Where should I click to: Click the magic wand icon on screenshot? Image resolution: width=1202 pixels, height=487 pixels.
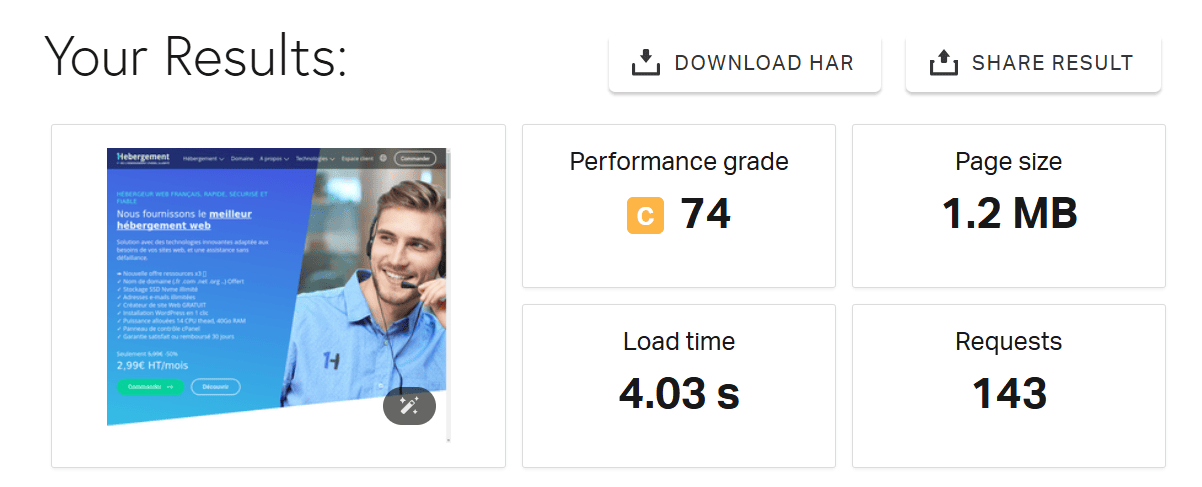pyautogui.click(x=409, y=405)
